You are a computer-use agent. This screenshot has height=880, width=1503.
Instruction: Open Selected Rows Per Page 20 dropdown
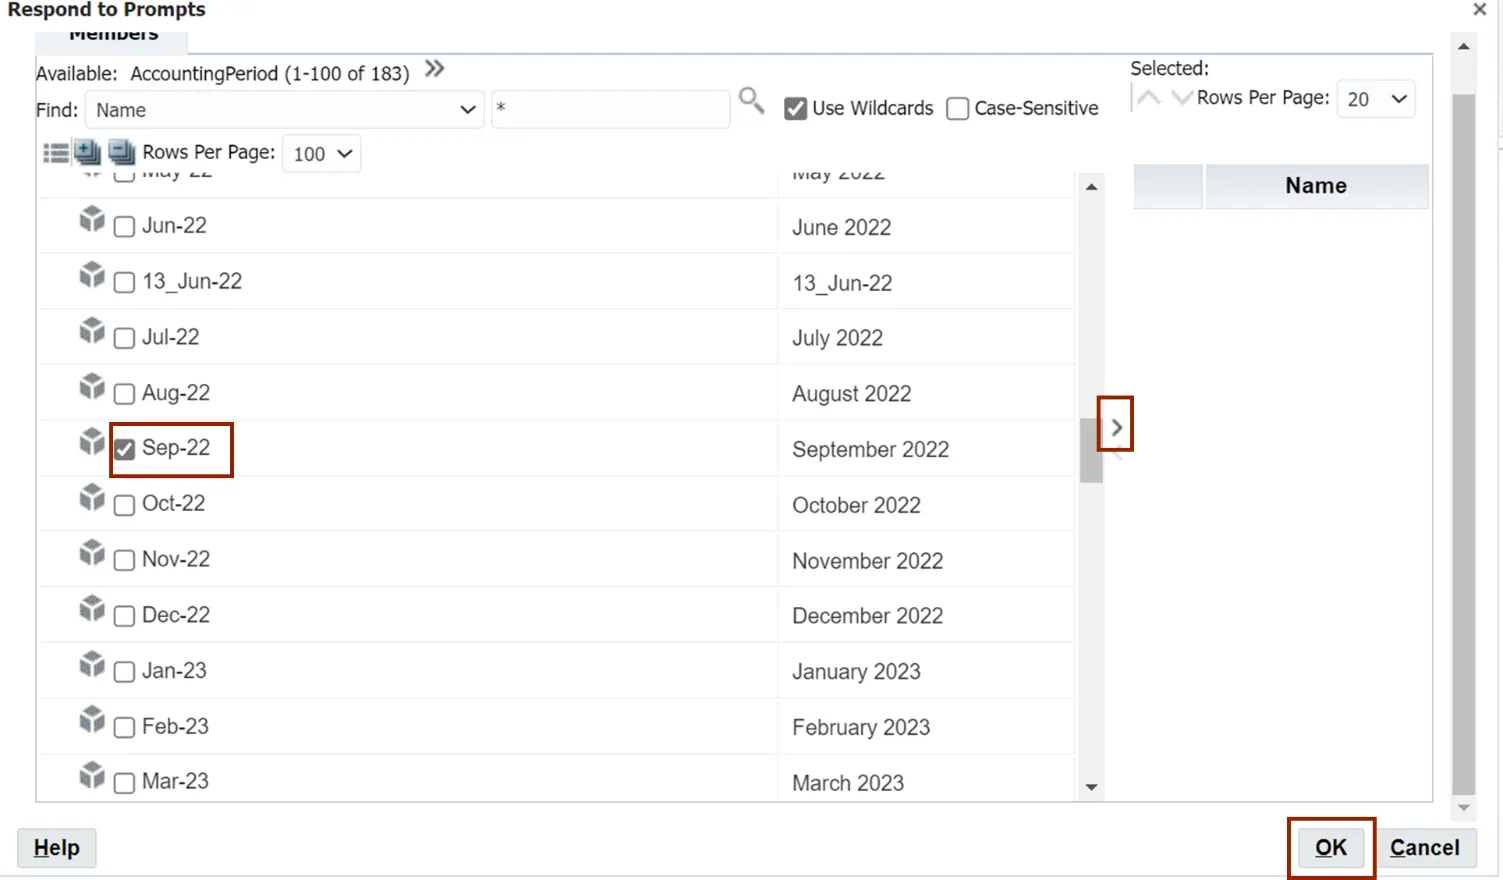tap(1376, 99)
